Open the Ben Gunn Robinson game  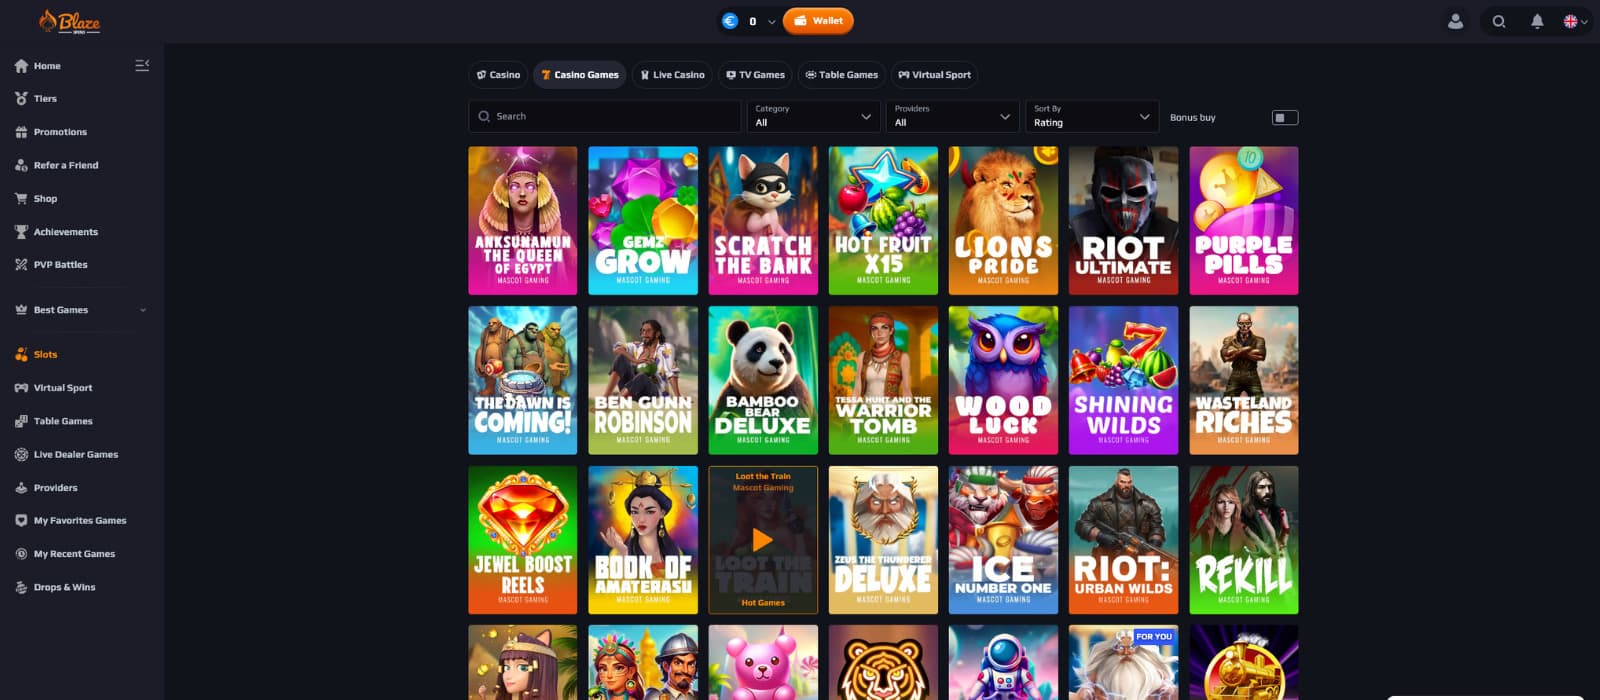(x=643, y=380)
